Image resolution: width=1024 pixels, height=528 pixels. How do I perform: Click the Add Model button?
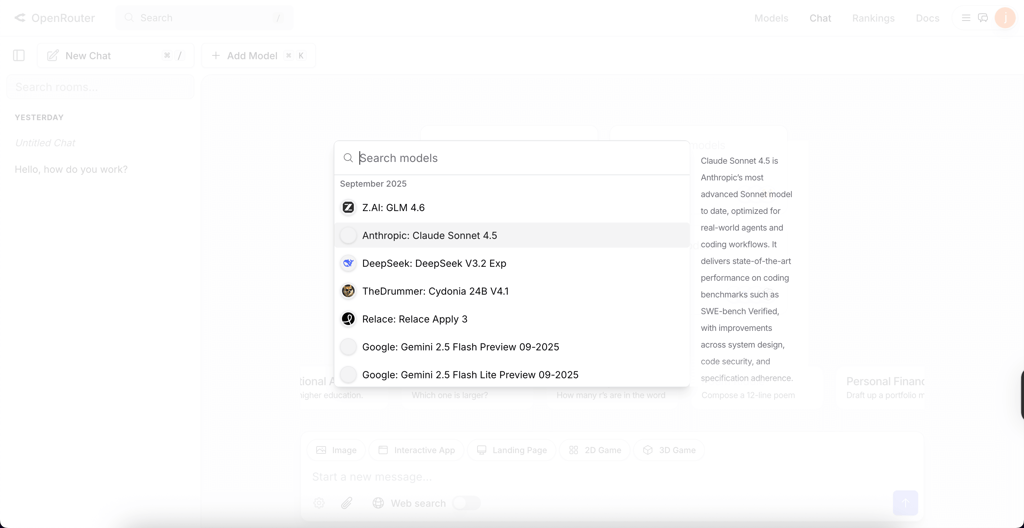pyautogui.click(x=259, y=56)
